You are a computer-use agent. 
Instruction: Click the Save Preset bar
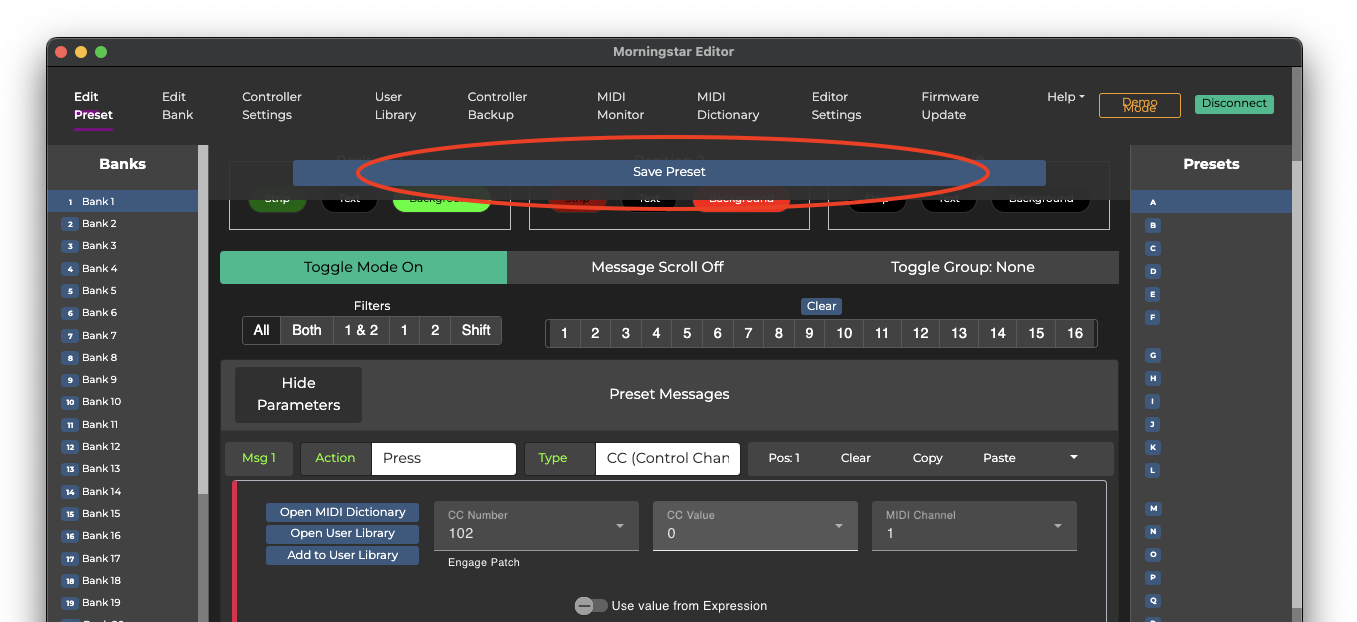point(669,172)
